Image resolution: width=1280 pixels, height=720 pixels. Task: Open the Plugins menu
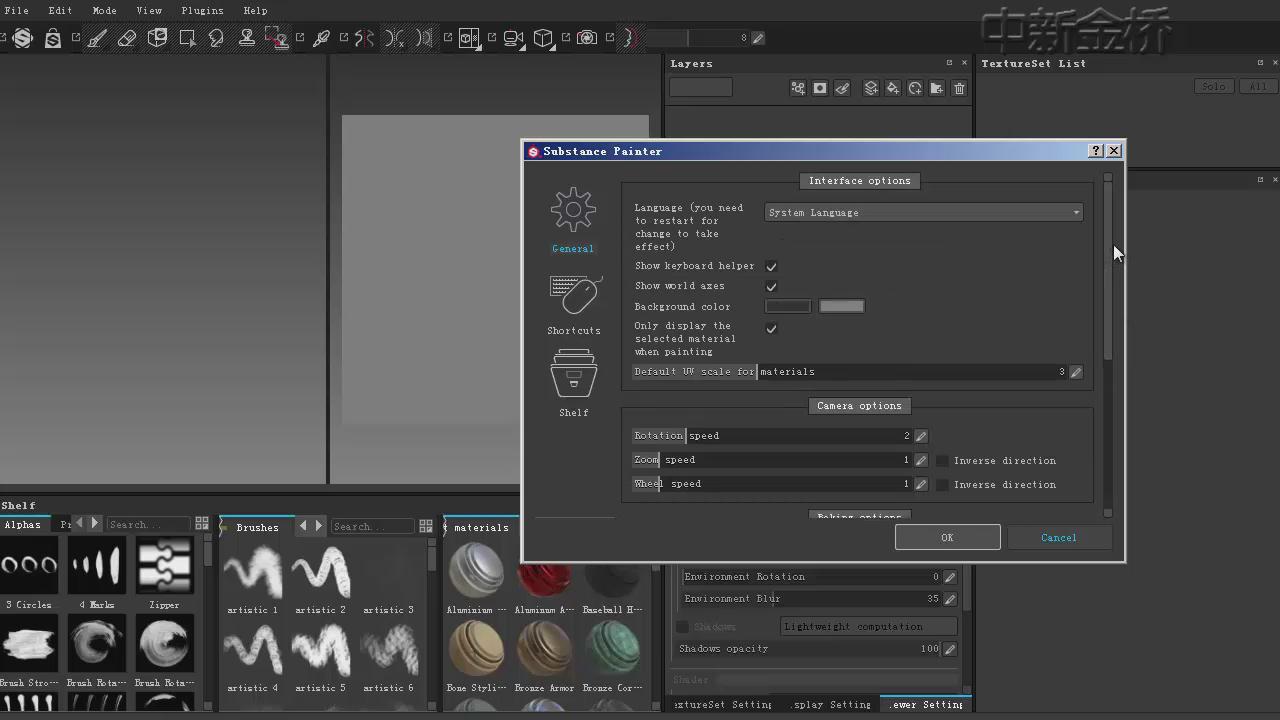[202, 10]
